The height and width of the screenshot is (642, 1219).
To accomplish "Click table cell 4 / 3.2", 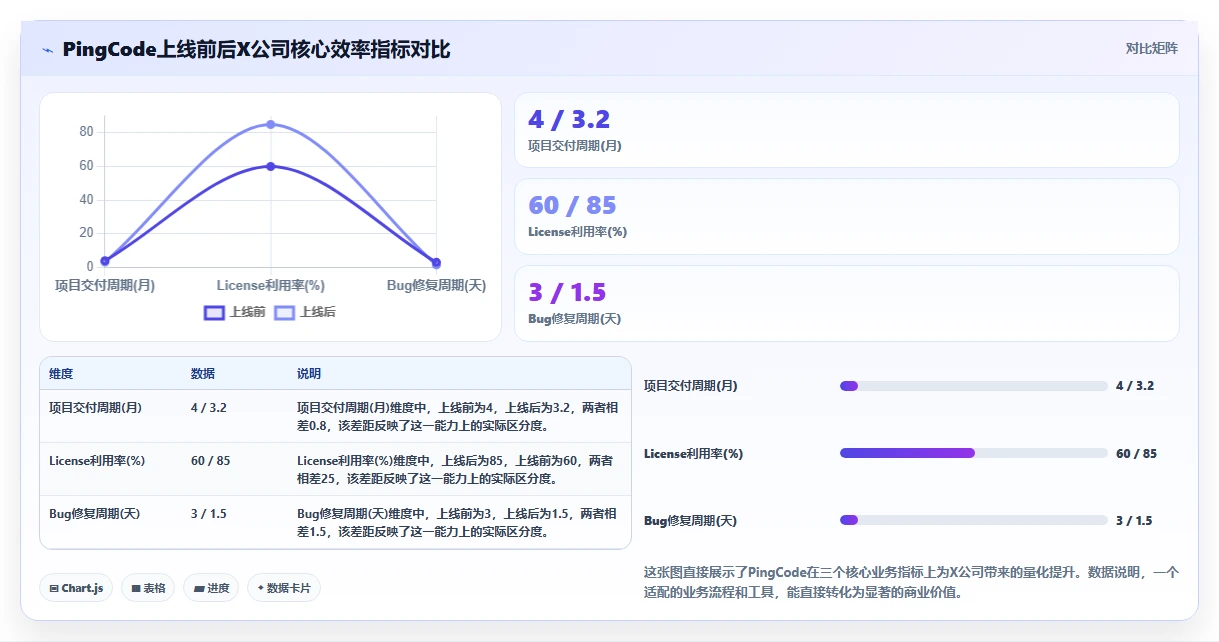I will [209, 407].
